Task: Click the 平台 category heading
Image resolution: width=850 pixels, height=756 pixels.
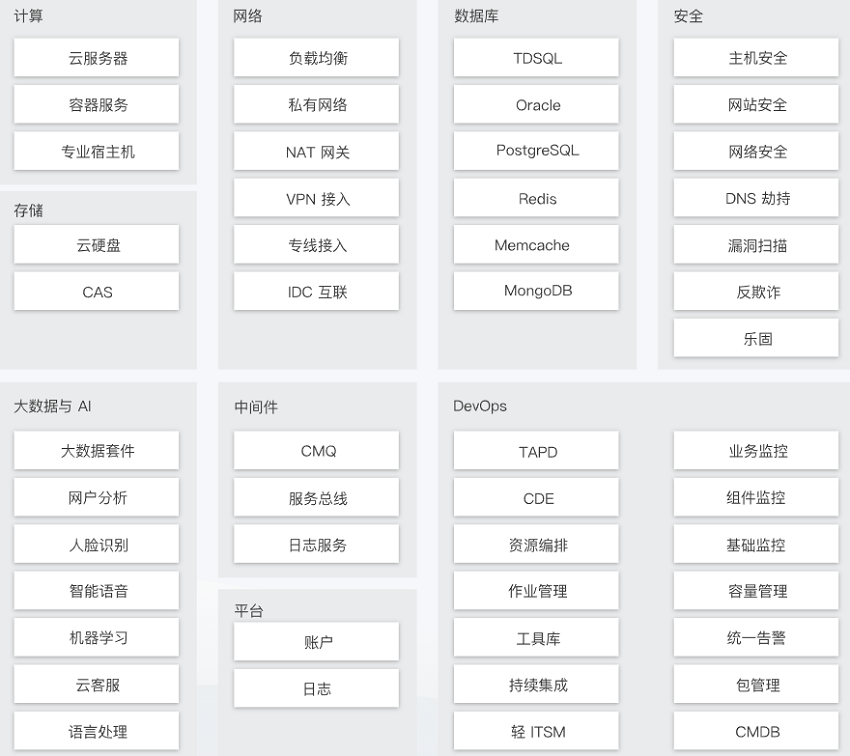Action: pos(249,611)
